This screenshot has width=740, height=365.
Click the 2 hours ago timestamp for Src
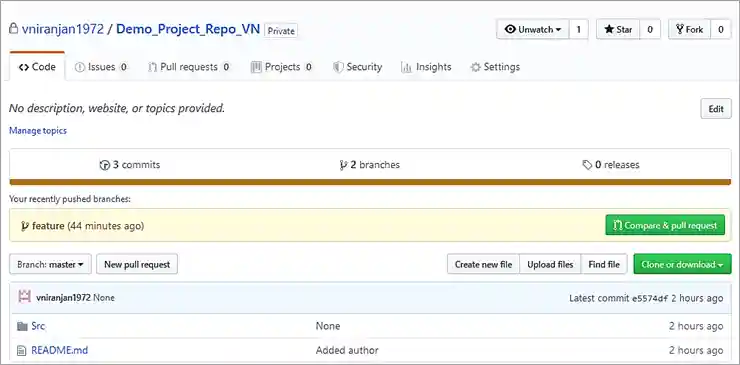coord(696,326)
